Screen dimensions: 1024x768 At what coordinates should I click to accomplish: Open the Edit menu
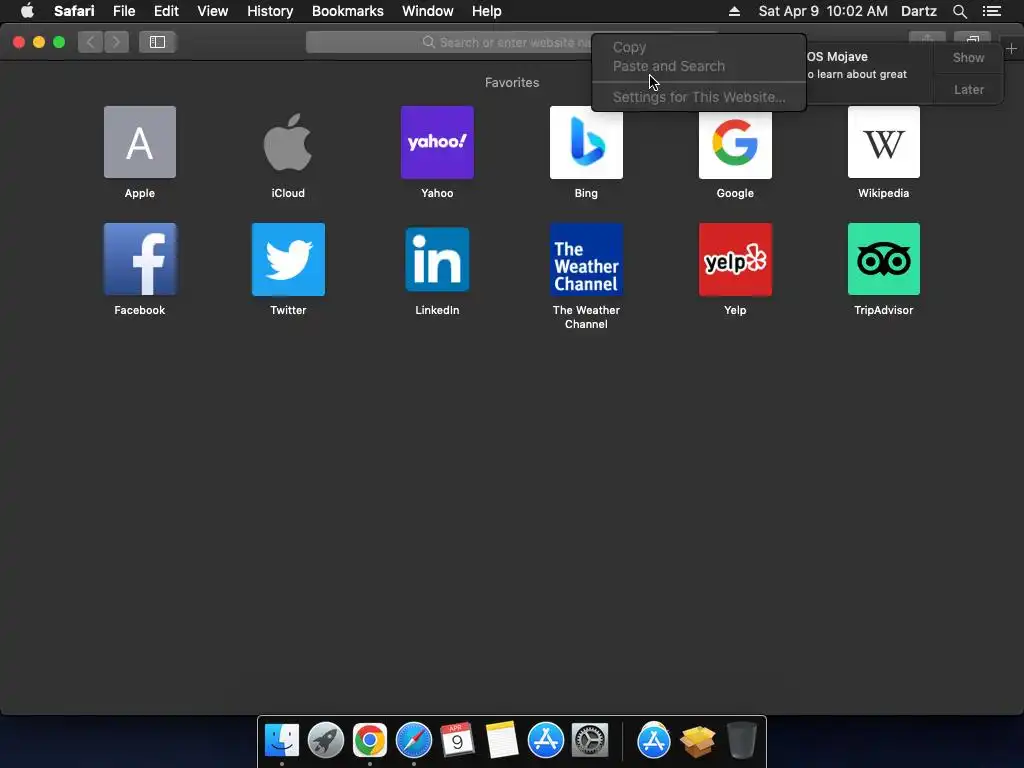(166, 11)
